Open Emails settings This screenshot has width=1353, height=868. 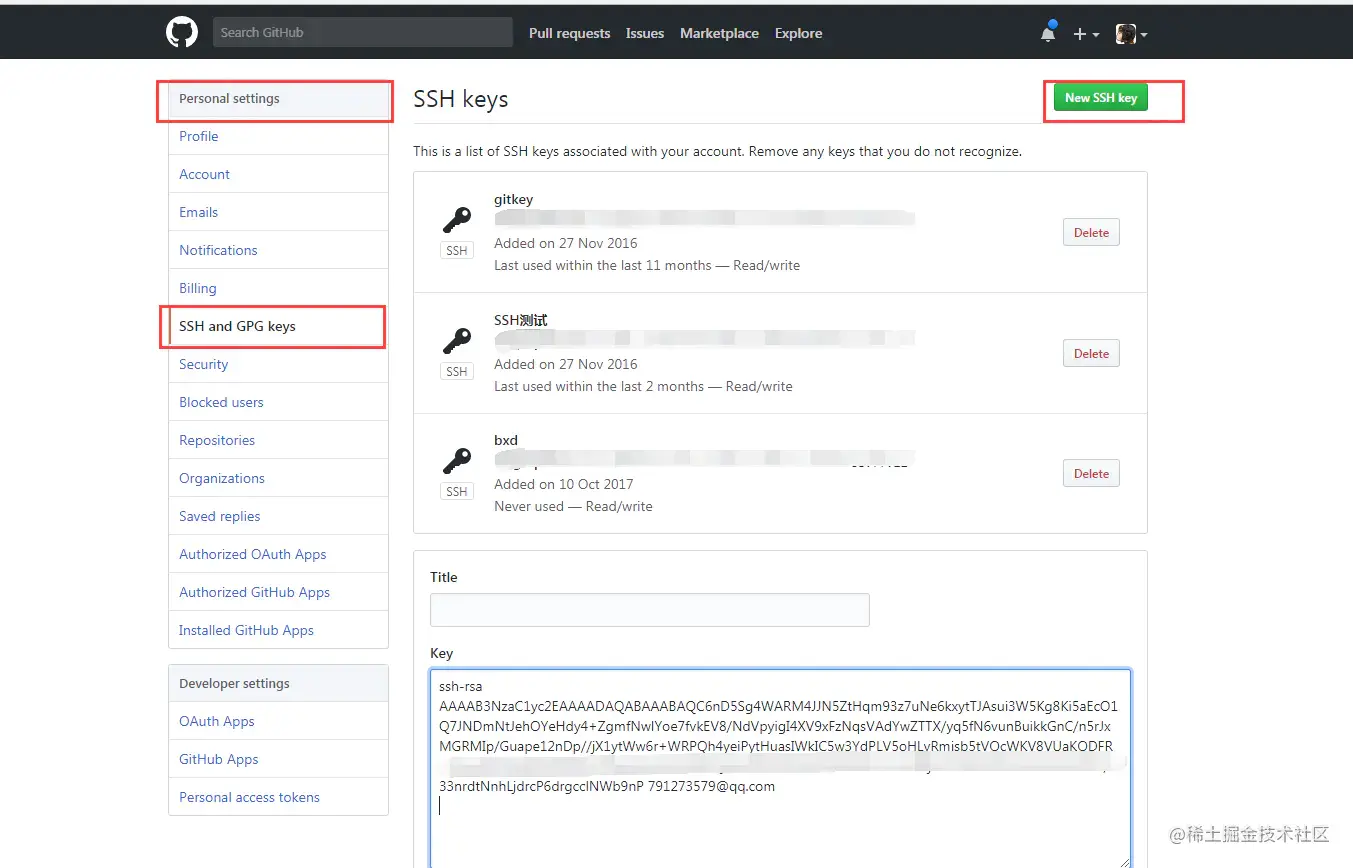tap(278, 212)
